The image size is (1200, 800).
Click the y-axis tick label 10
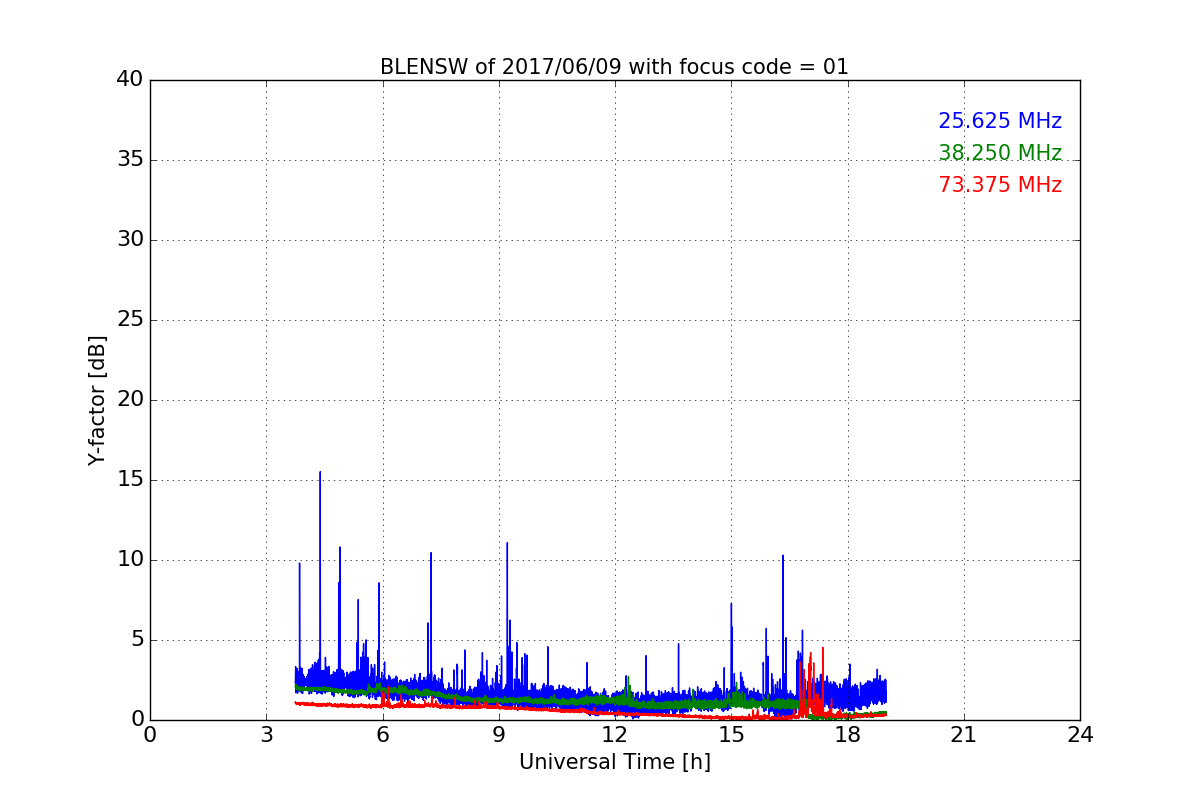130,560
